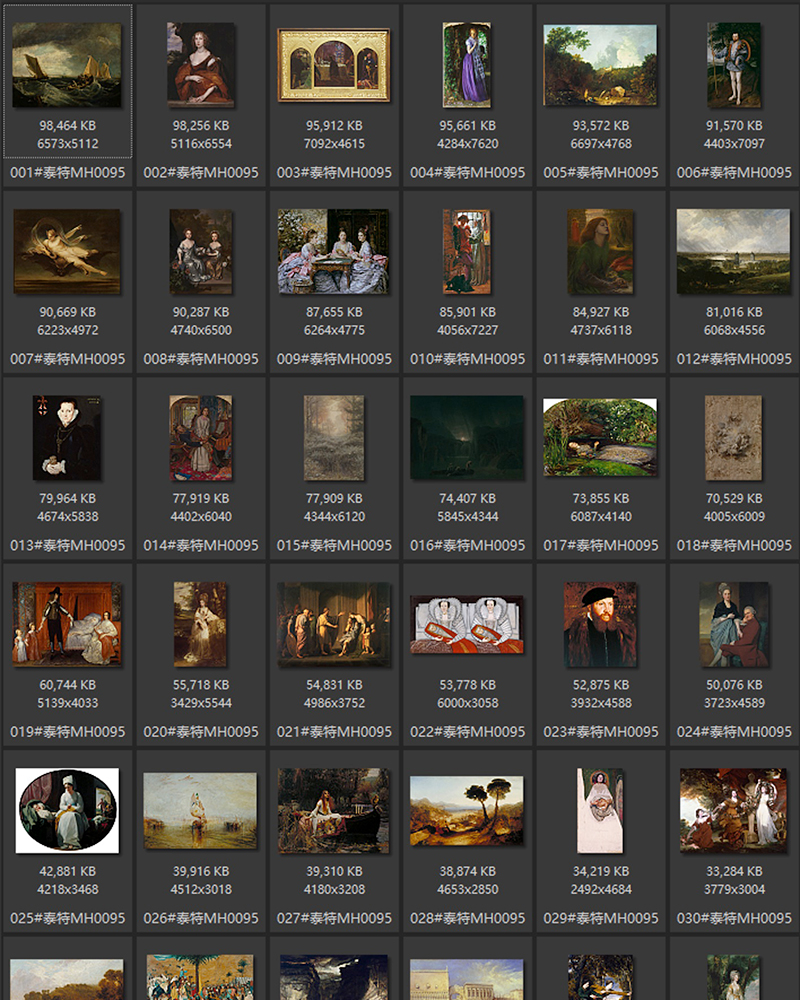The width and height of the screenshot is (800, 1000).
Task: Select the stormy sea sailboats painting 001
Action: (x=67, y=65)
